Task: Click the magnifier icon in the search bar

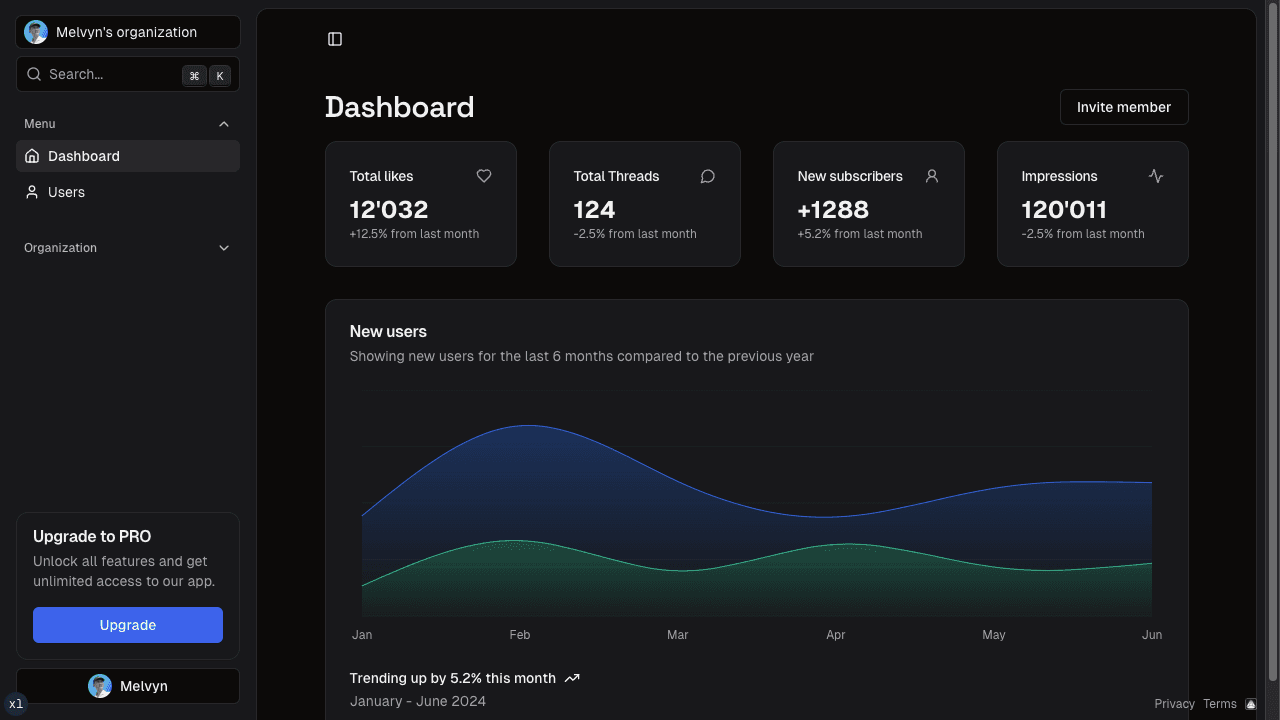Action: click(33, 74)
